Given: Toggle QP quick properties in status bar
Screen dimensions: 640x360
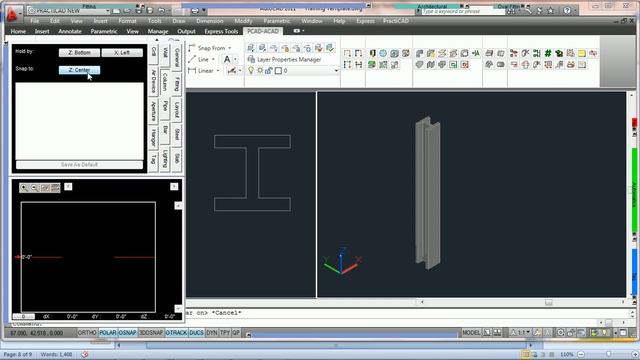Looking at the screenshot, I should 236,333.
